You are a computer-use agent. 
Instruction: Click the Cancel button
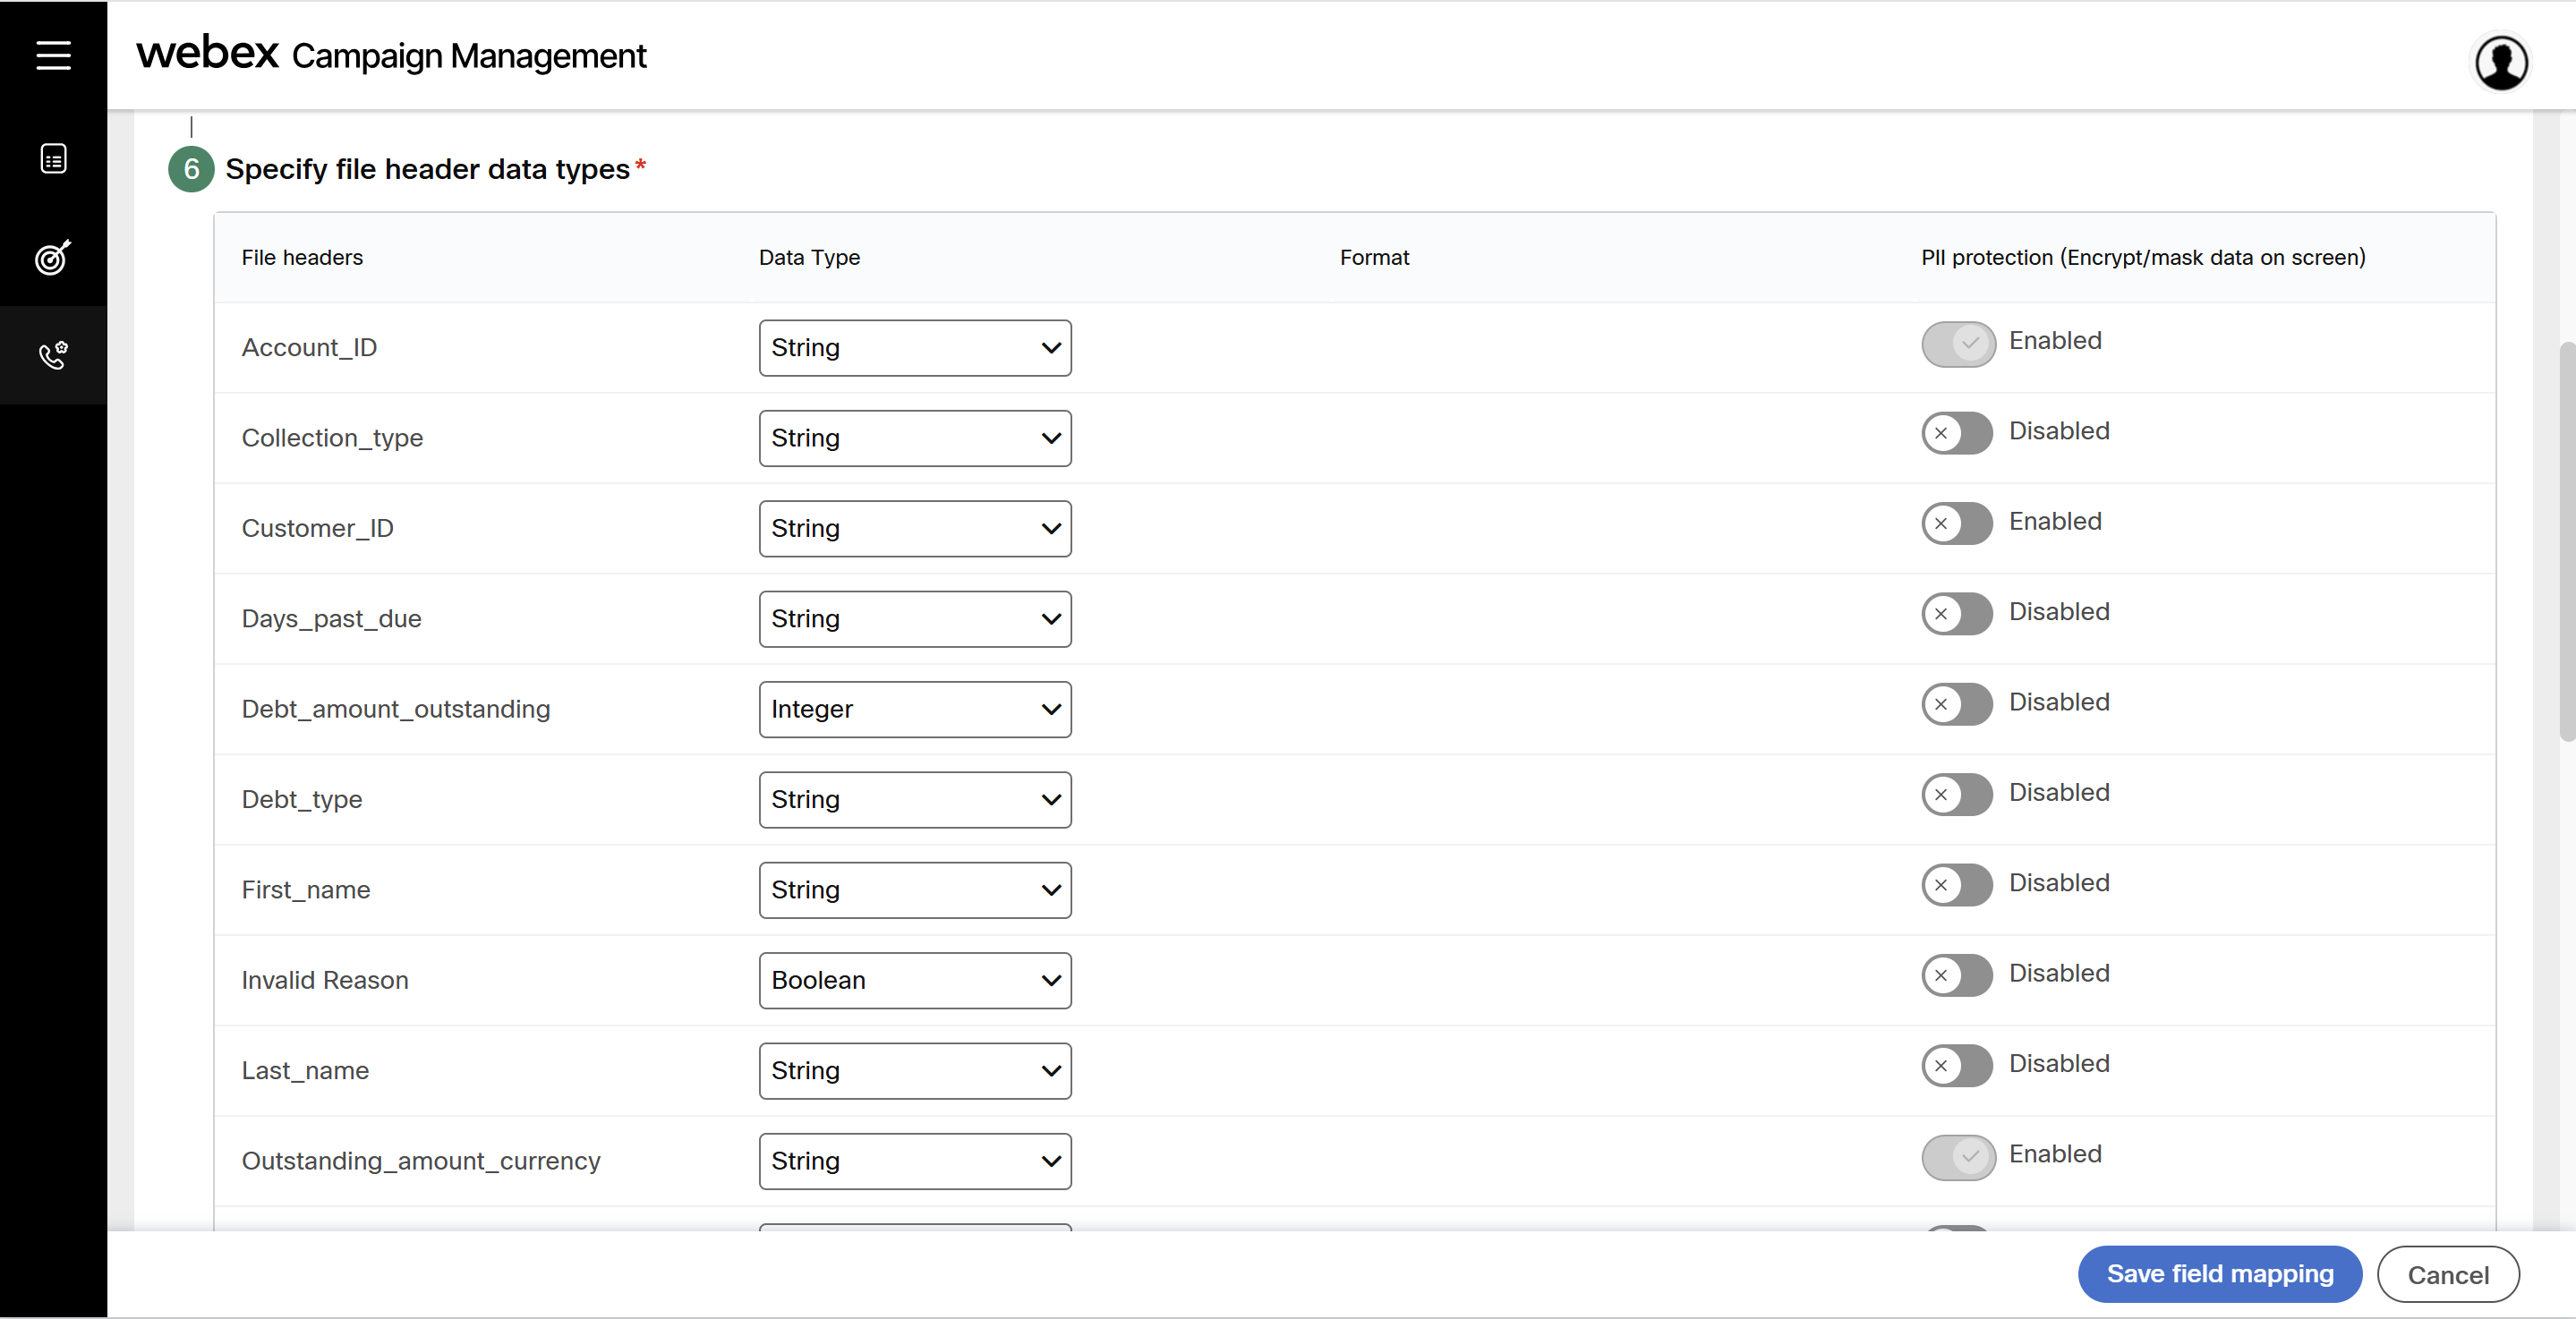coord(2447,1274)
